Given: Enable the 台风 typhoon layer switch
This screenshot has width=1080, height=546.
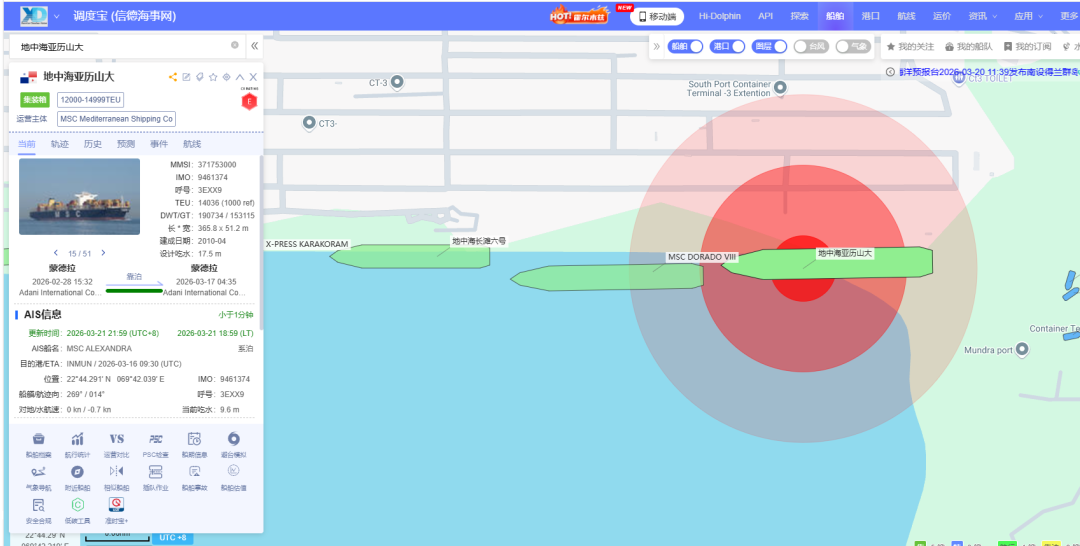Looking at the screenshot, I should (x=811, y=46).
